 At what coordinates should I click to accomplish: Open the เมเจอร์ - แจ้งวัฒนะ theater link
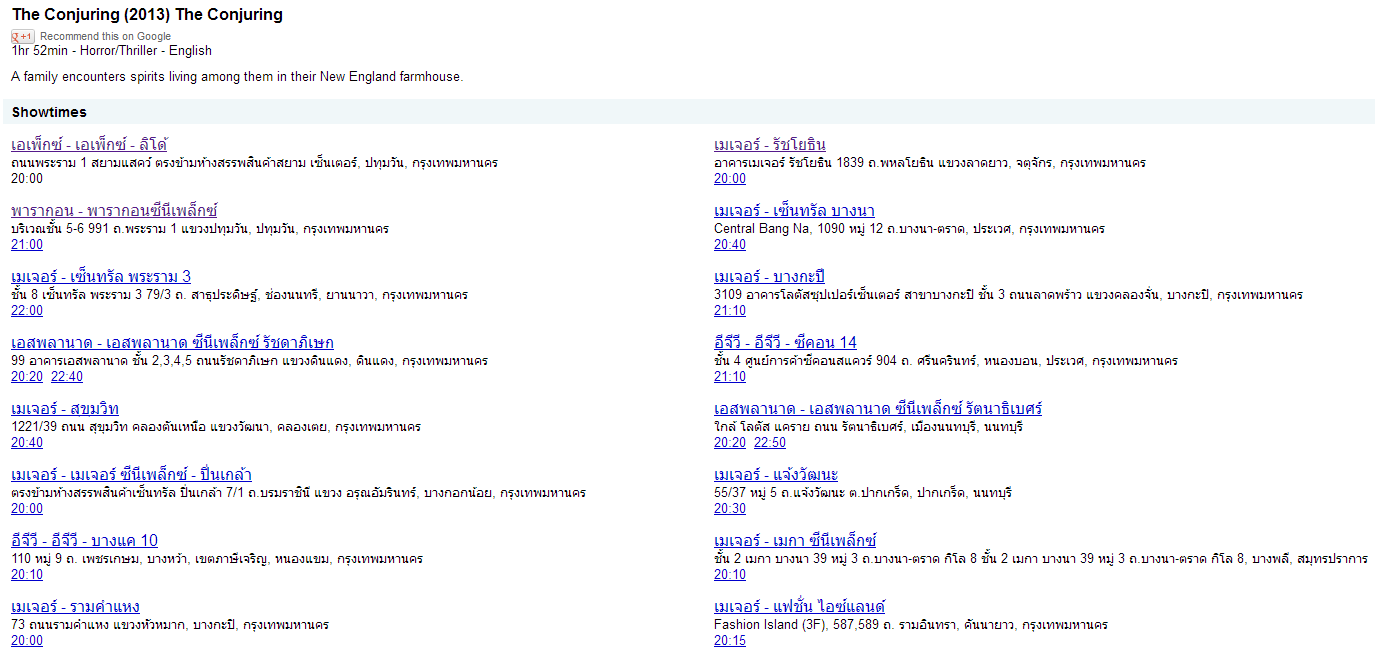click(x=776, y=474)
